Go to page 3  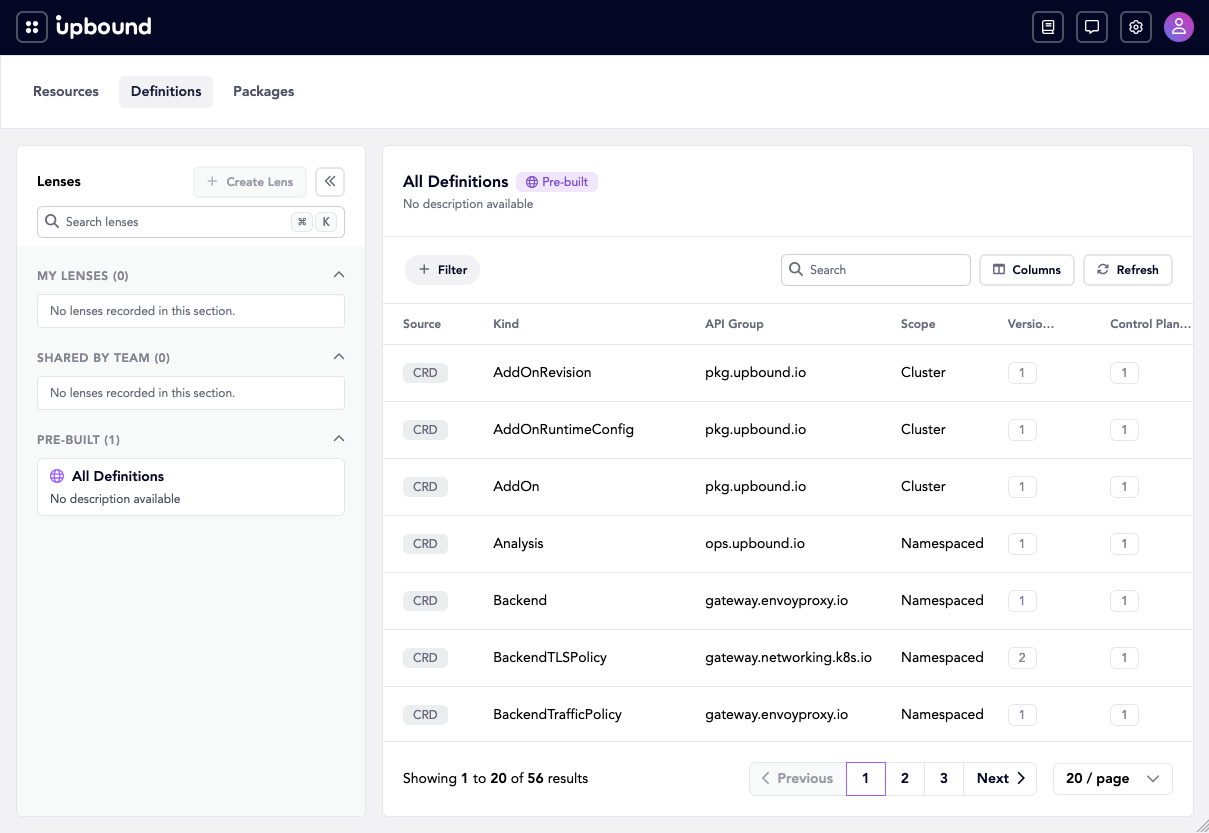[x=944, y=778]
